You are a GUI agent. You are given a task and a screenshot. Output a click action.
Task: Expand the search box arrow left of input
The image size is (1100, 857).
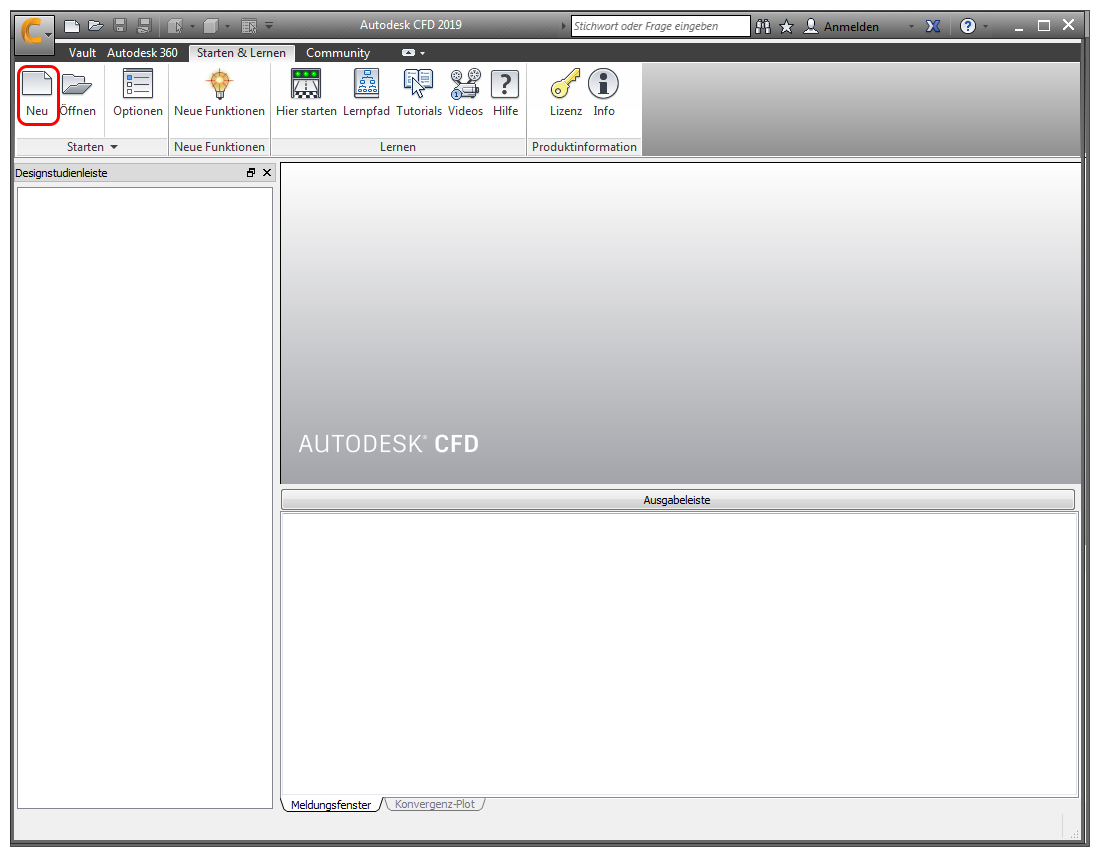coord(563,27)
